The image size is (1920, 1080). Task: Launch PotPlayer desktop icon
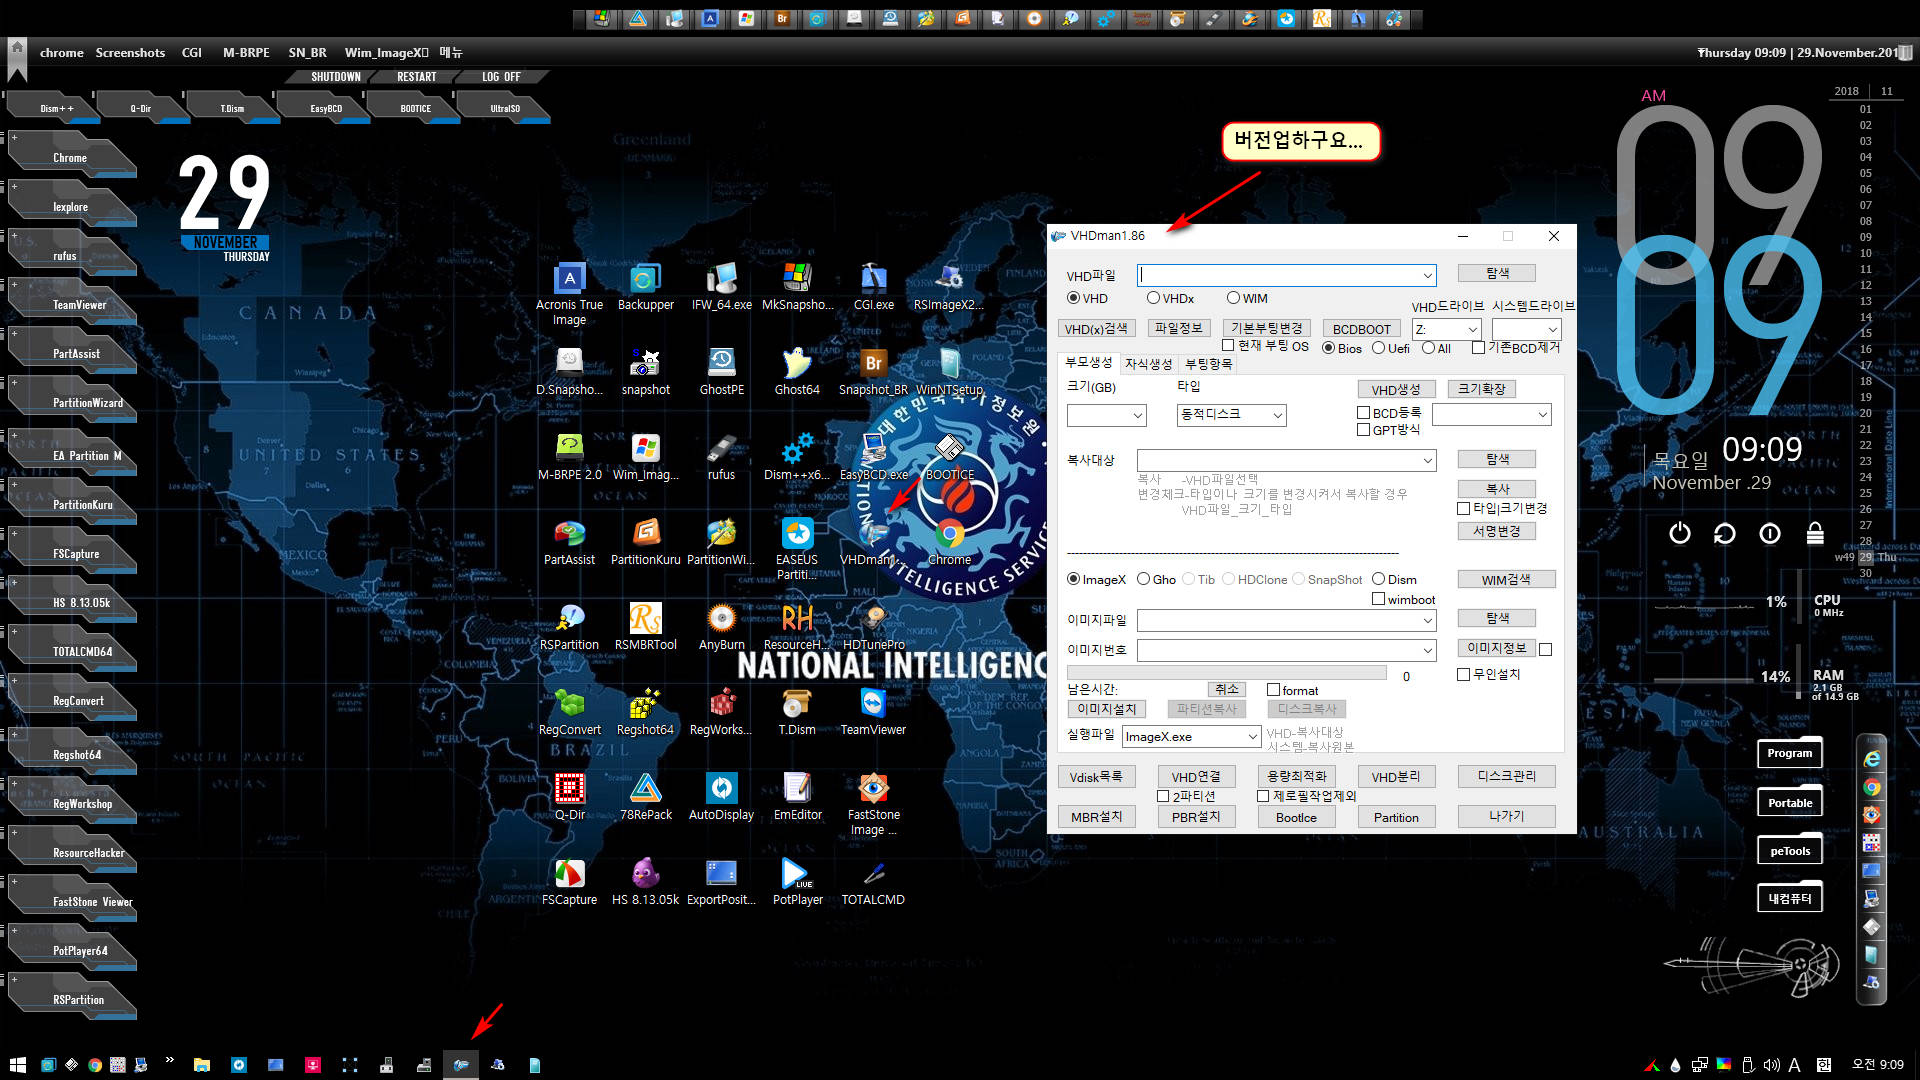797,881
